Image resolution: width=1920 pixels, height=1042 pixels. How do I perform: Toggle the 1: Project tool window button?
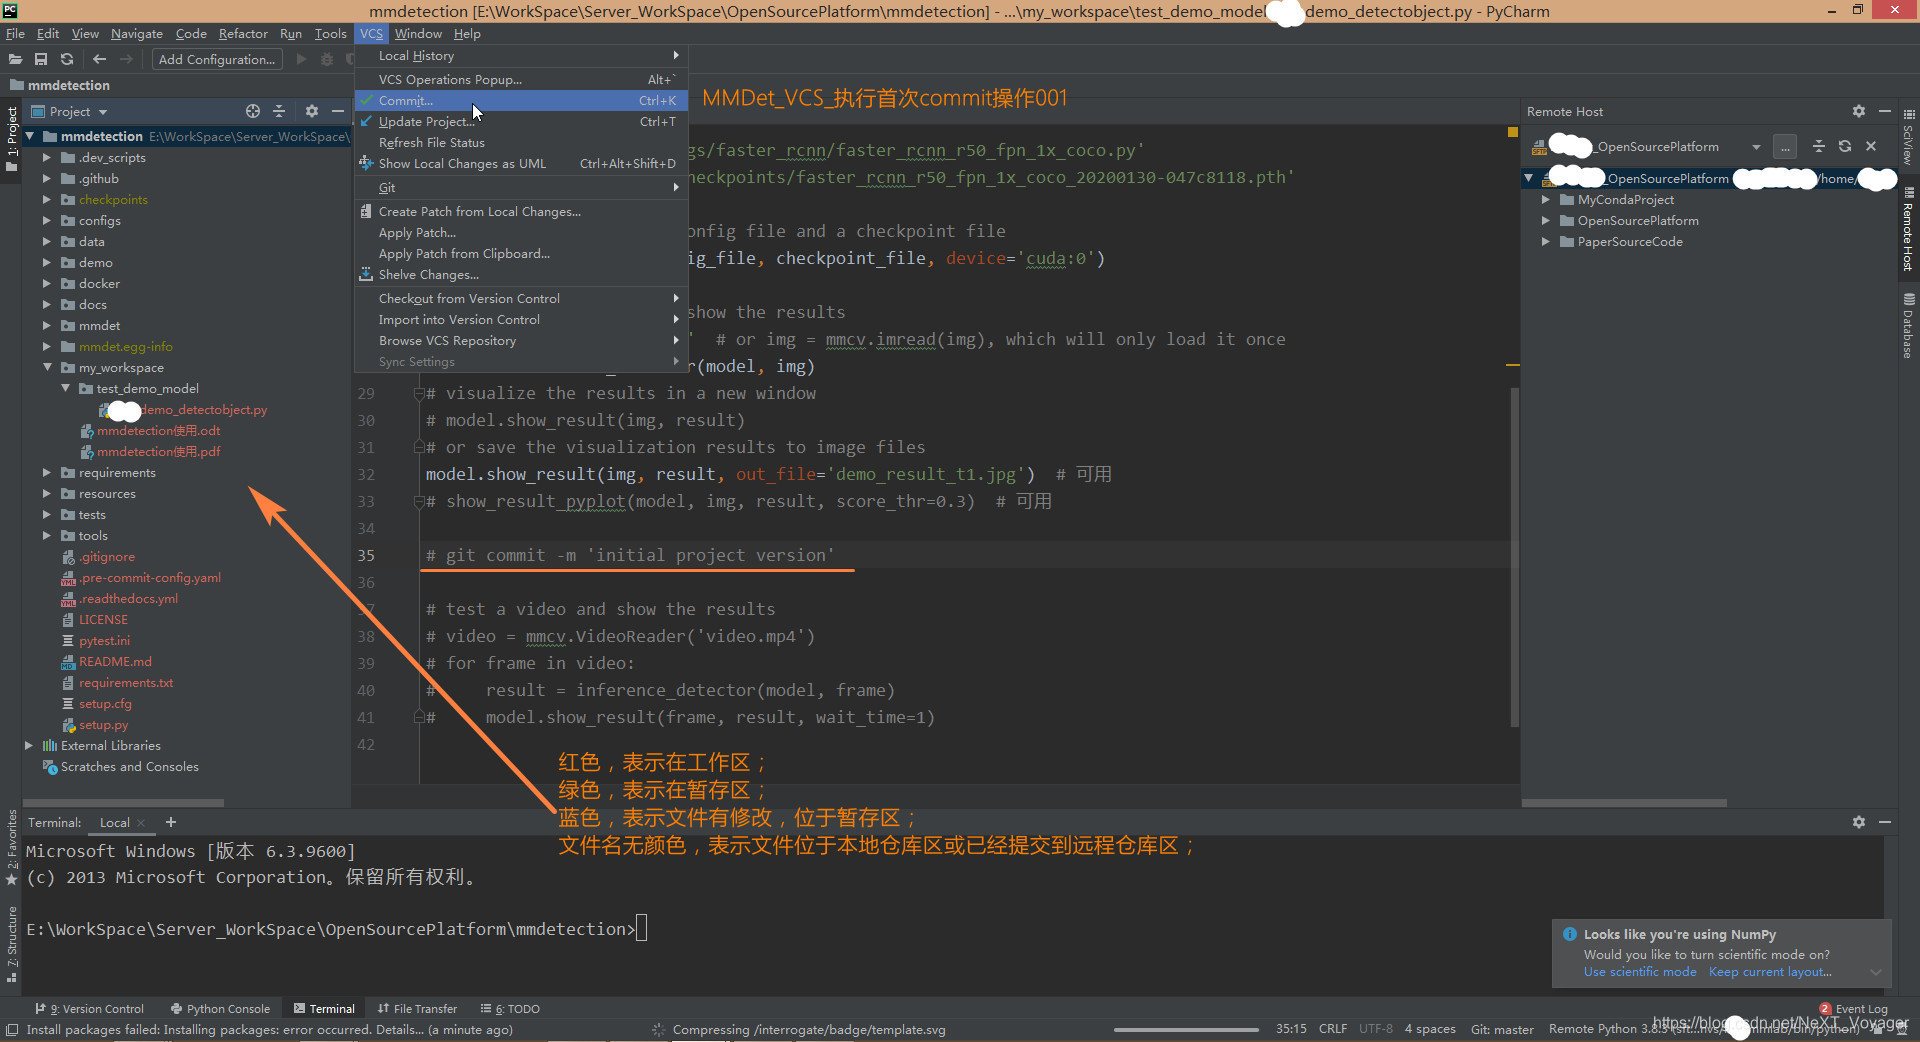[x=12, y=138]
